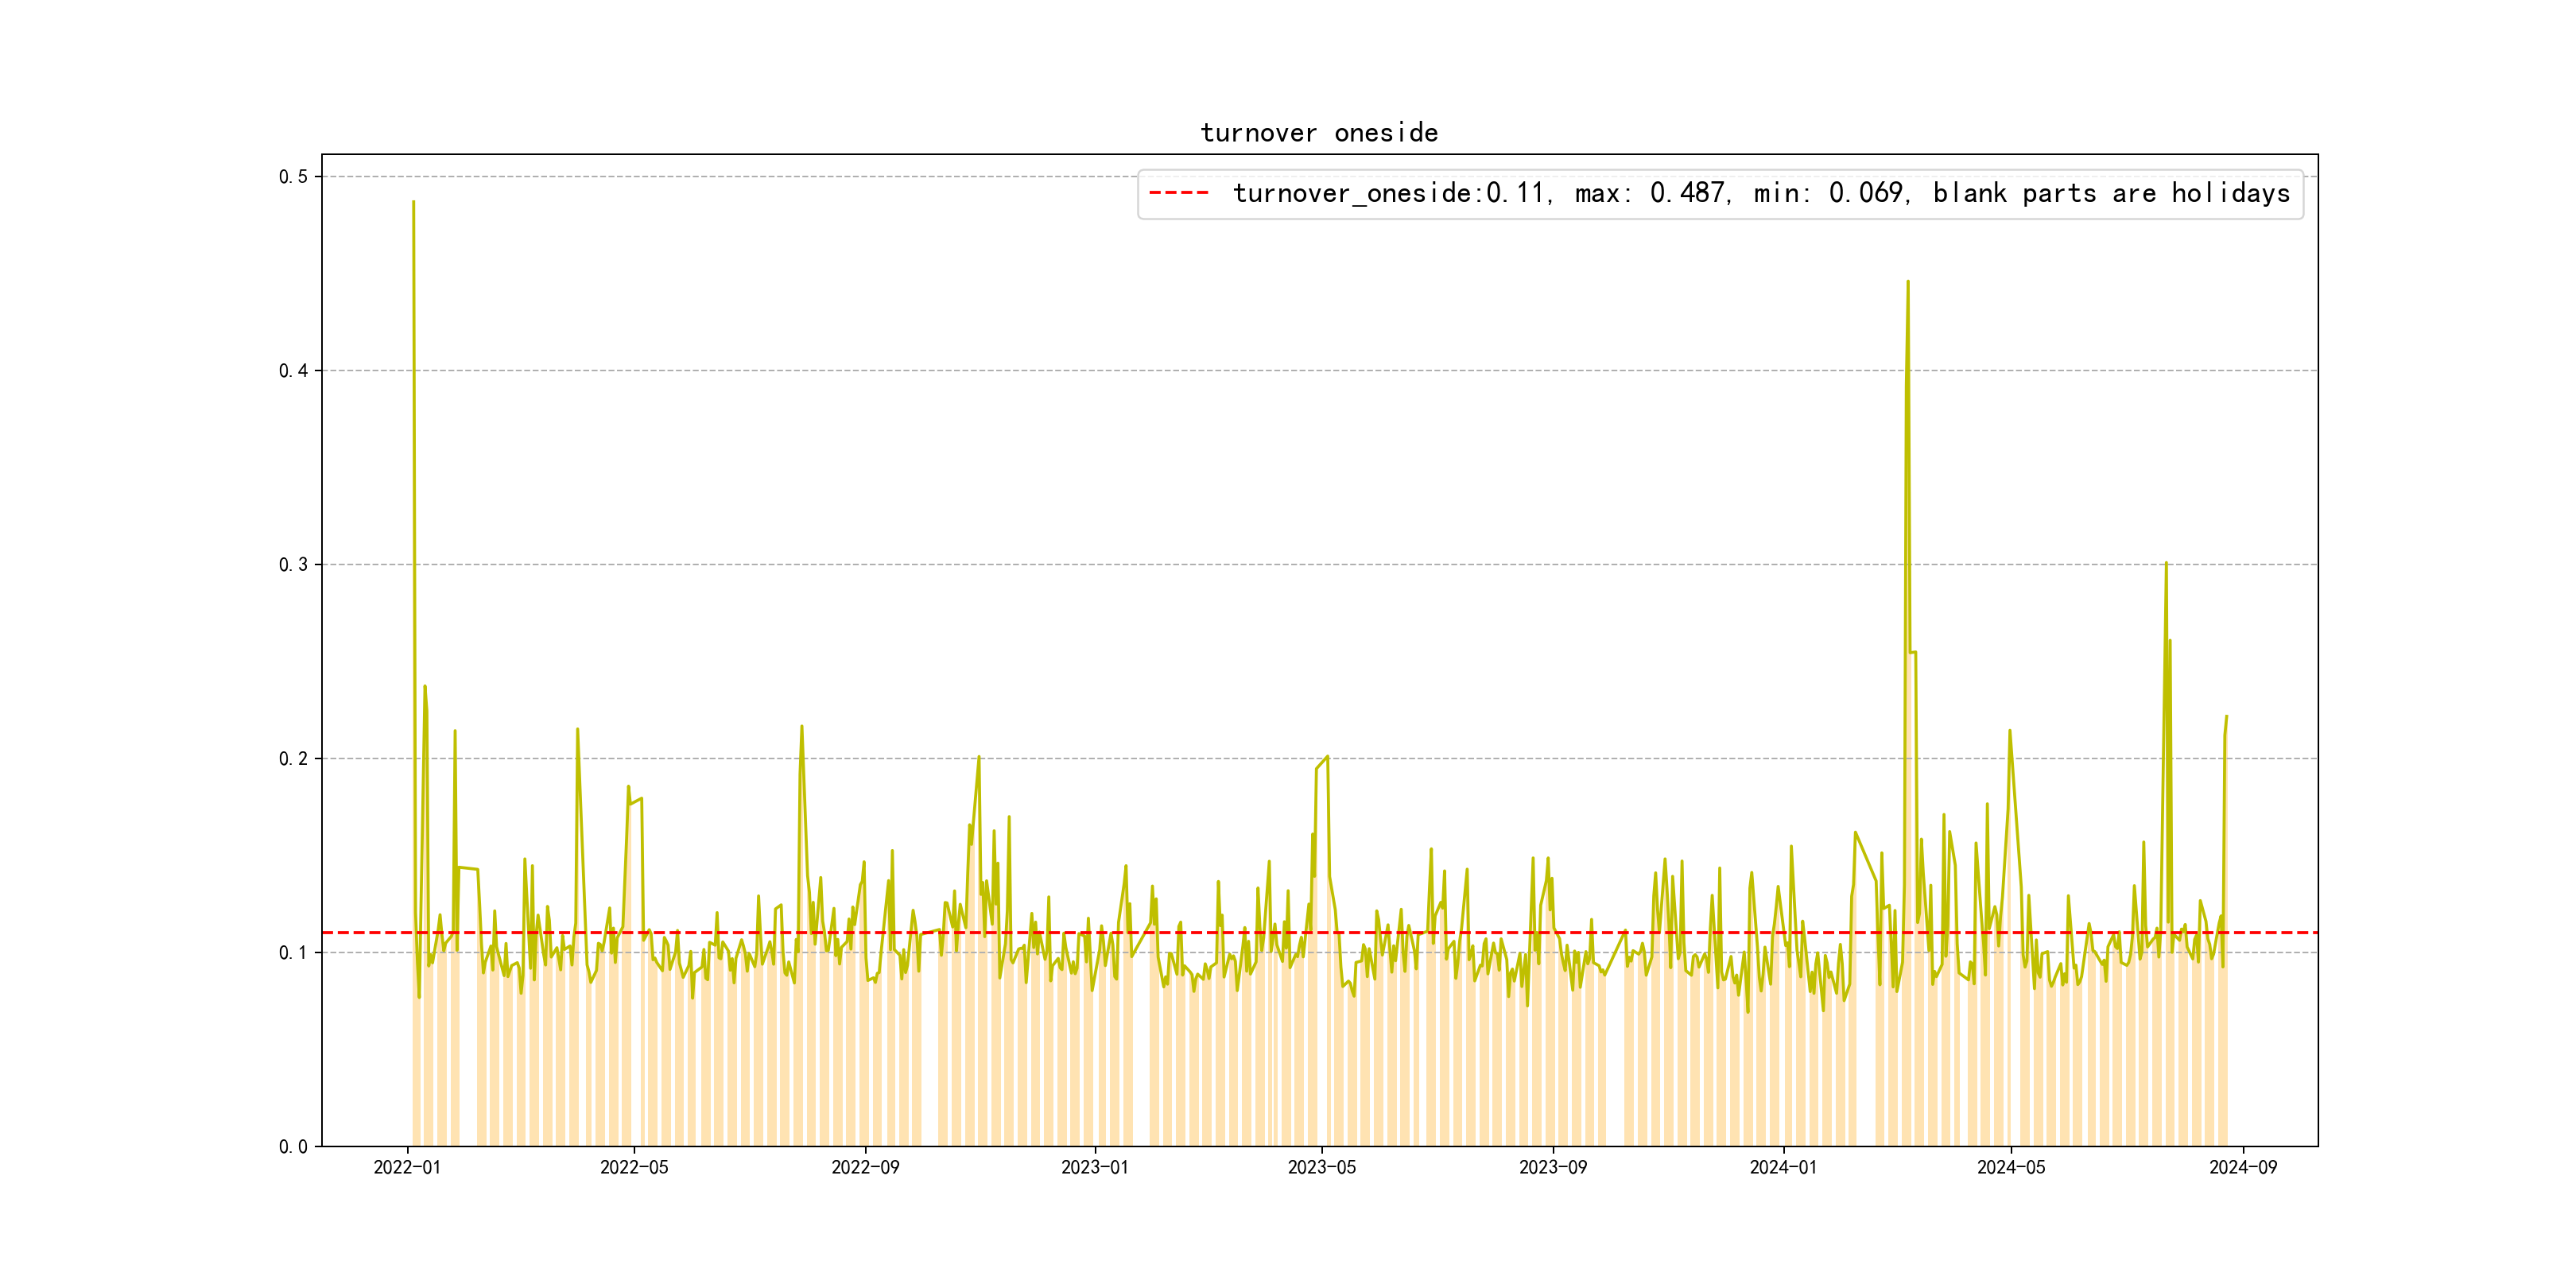Click the 2024-05 x-axis tick label
This screenshot has height=1288, width=2576.
click(2011, 1167)
